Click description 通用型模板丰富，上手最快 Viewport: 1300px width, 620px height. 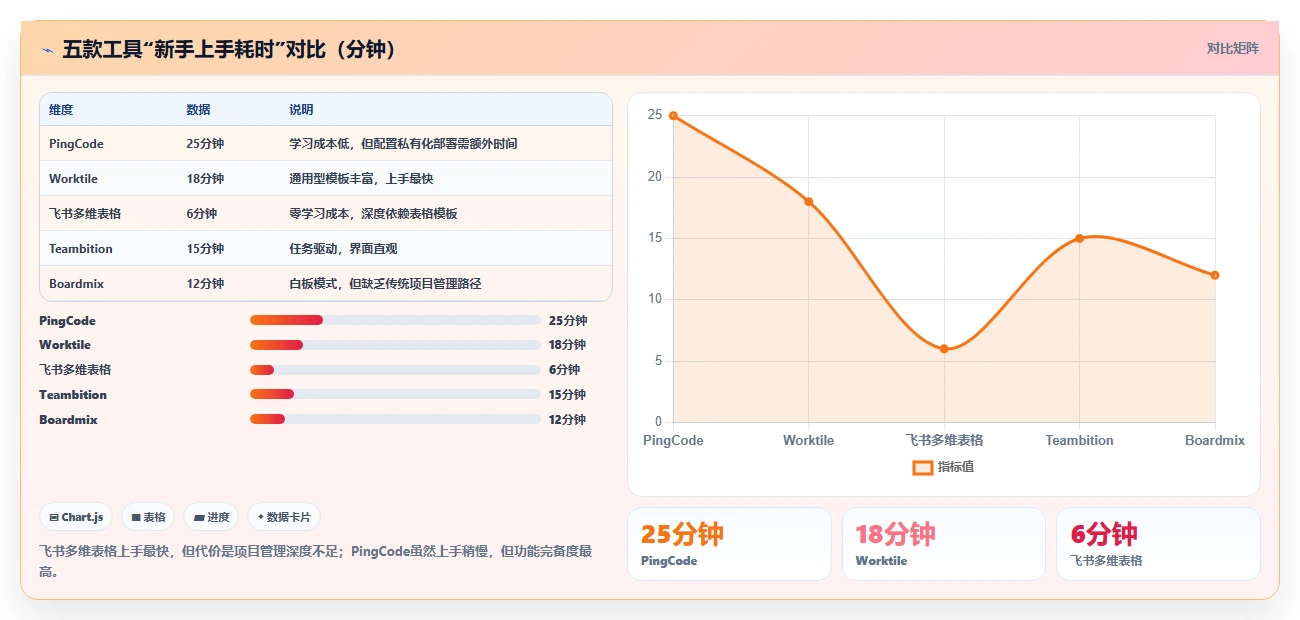[361, 179]
